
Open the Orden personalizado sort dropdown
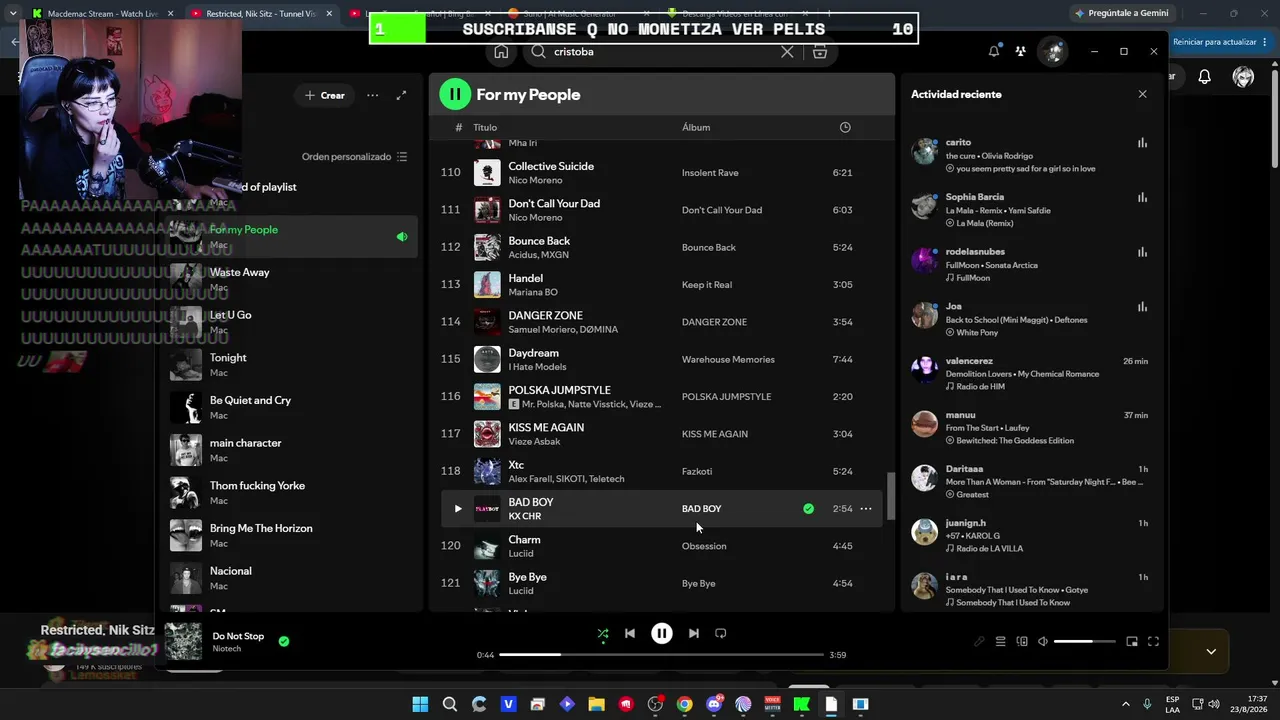354,157
